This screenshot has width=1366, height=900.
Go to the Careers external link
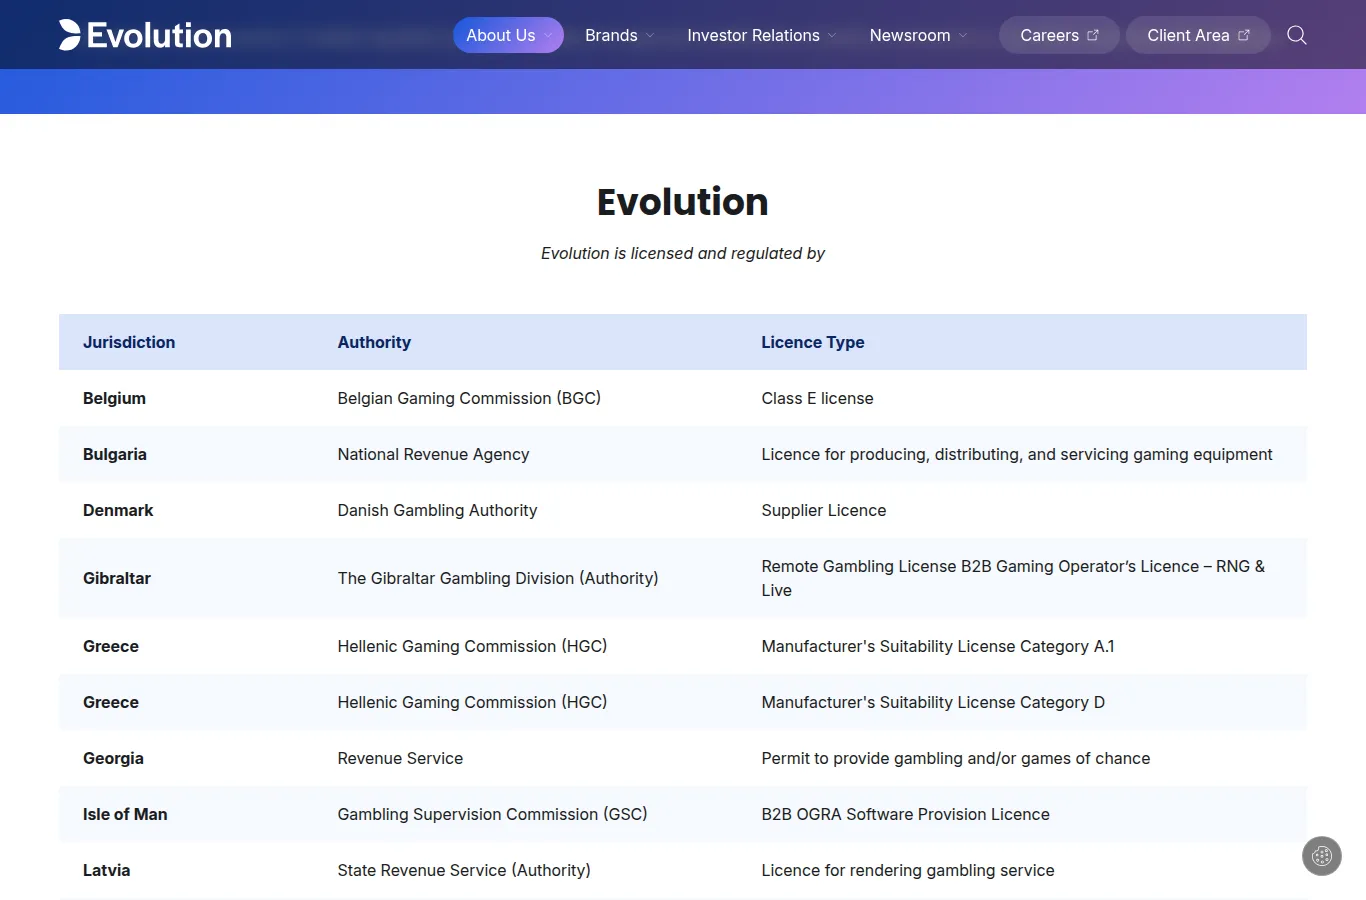click(x=1059, y=35)
